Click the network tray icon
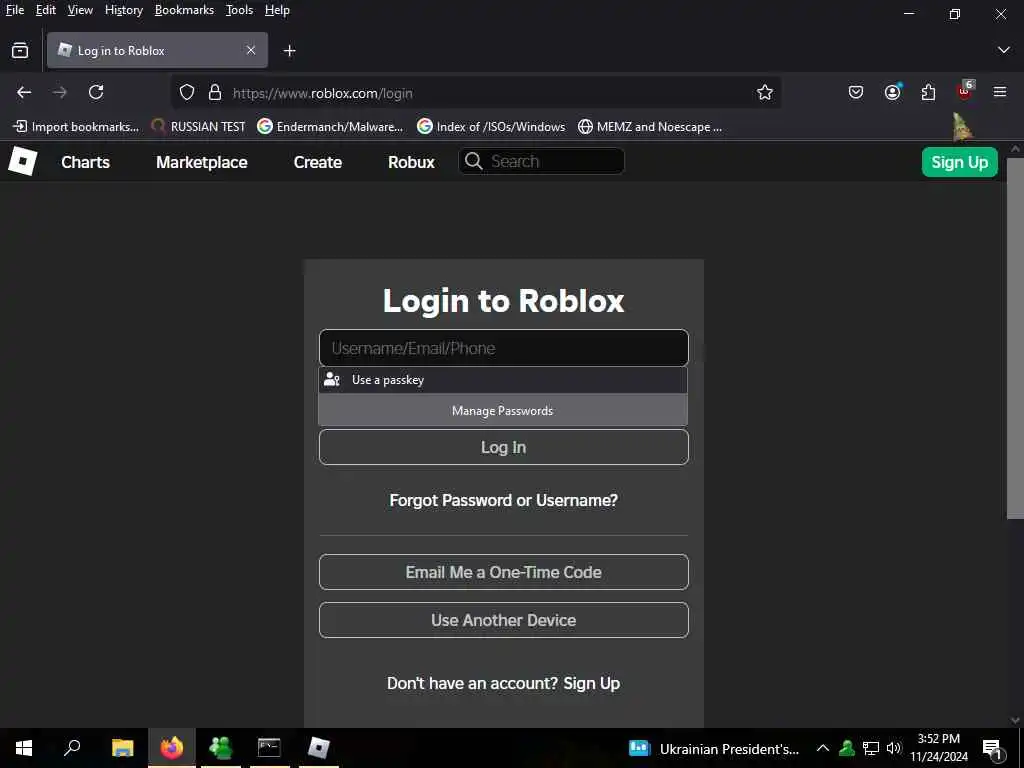1024x768 pixels. click(x=871, y=748)
